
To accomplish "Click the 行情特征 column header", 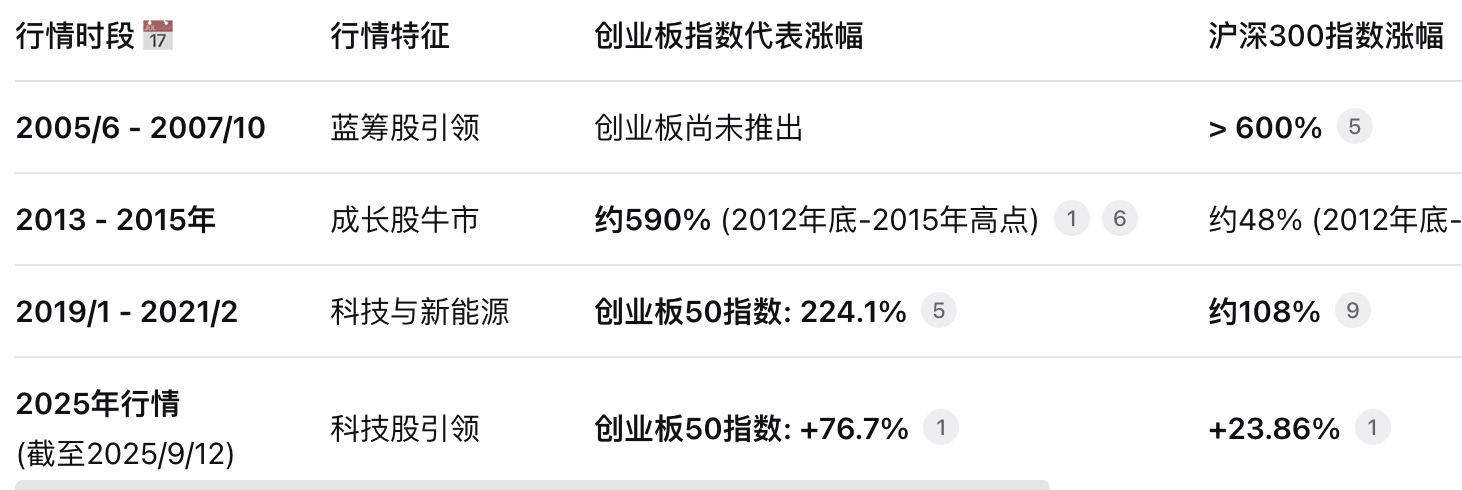I will pos(390,37).
